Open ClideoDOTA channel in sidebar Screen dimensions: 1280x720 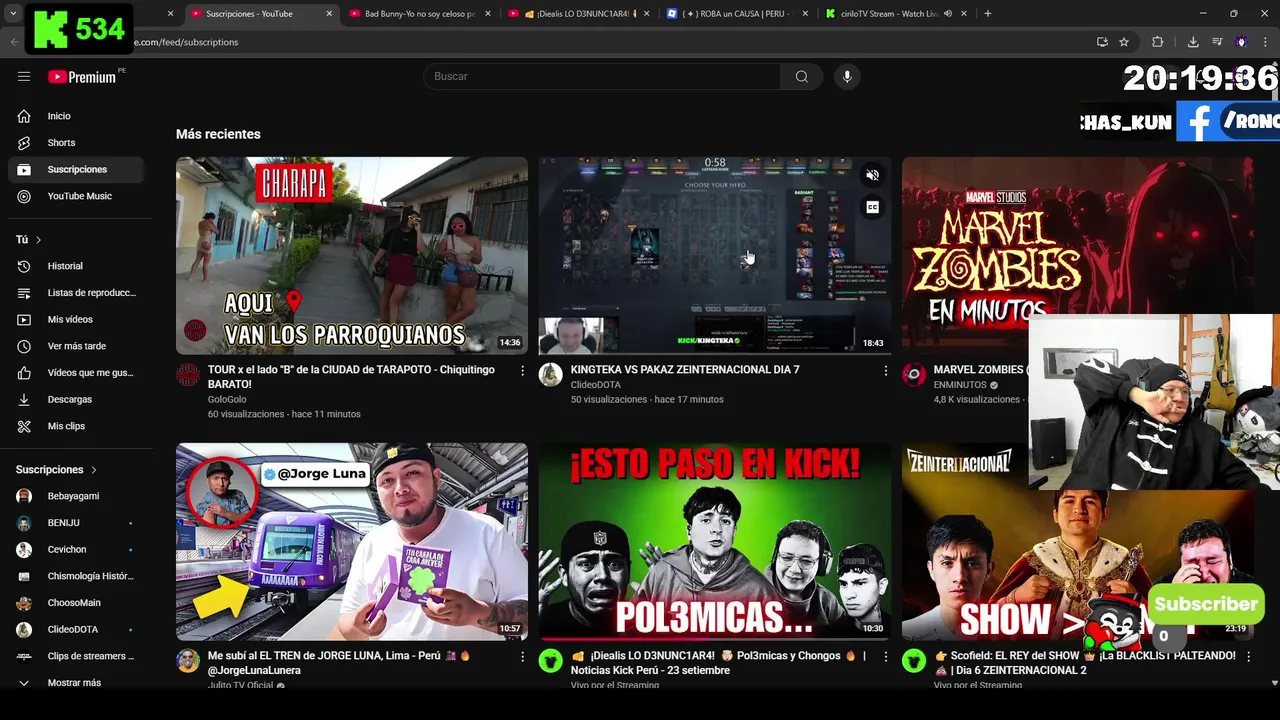point(76,629)
